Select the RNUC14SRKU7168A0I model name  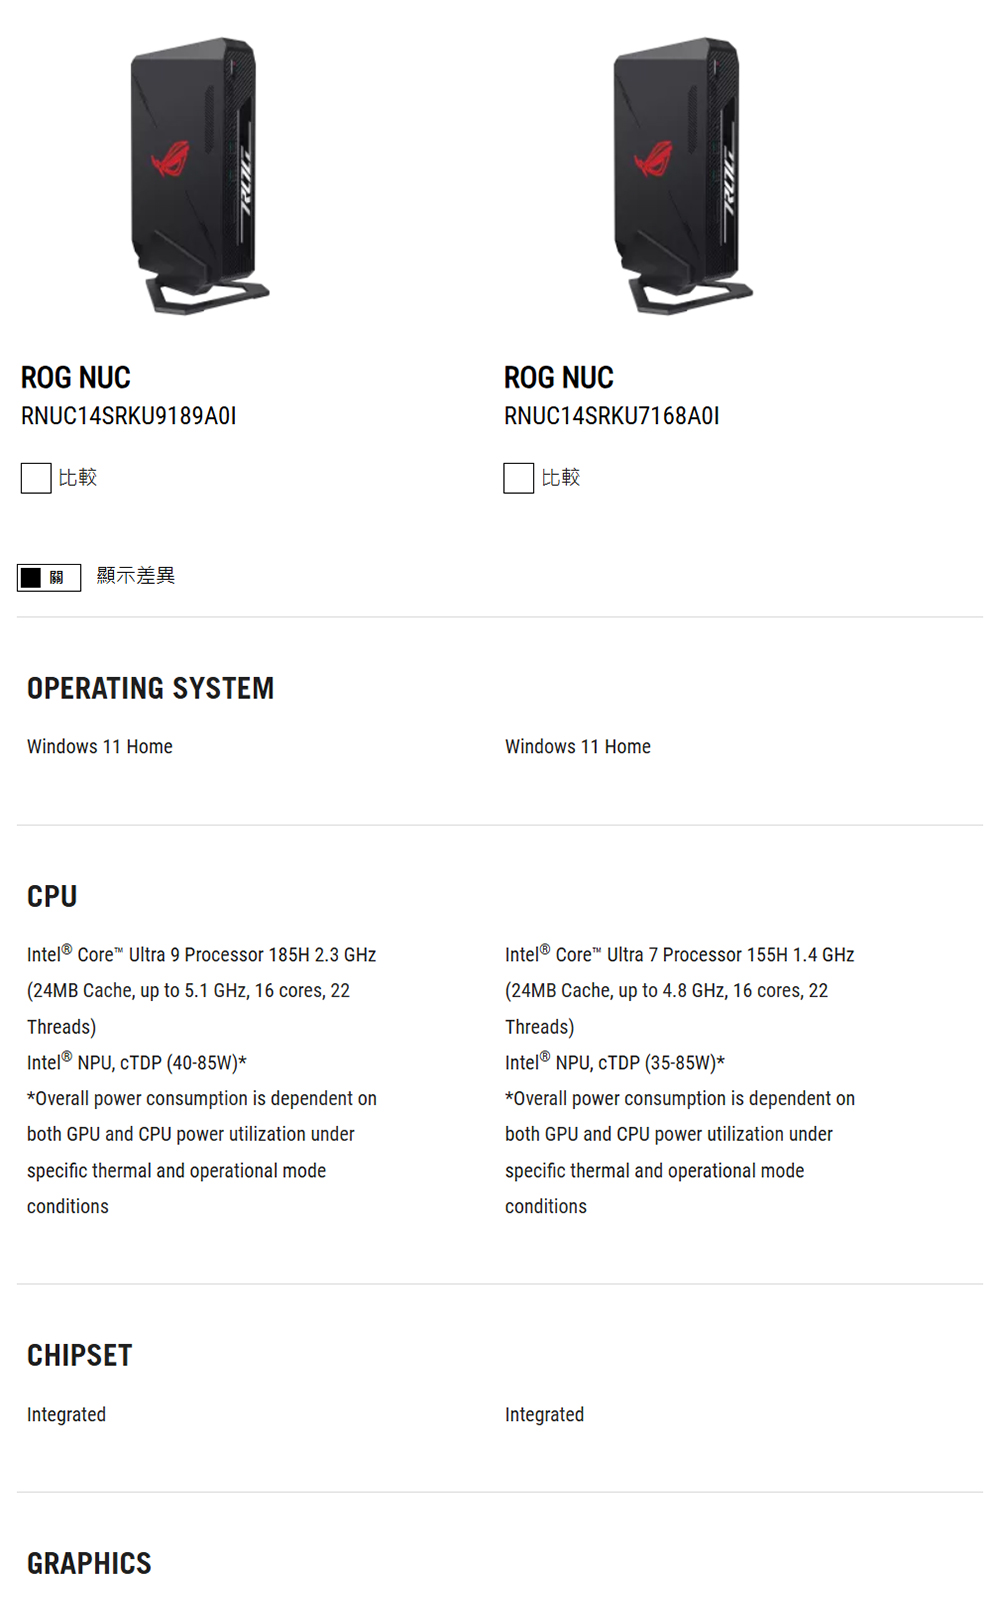point(612,416)
